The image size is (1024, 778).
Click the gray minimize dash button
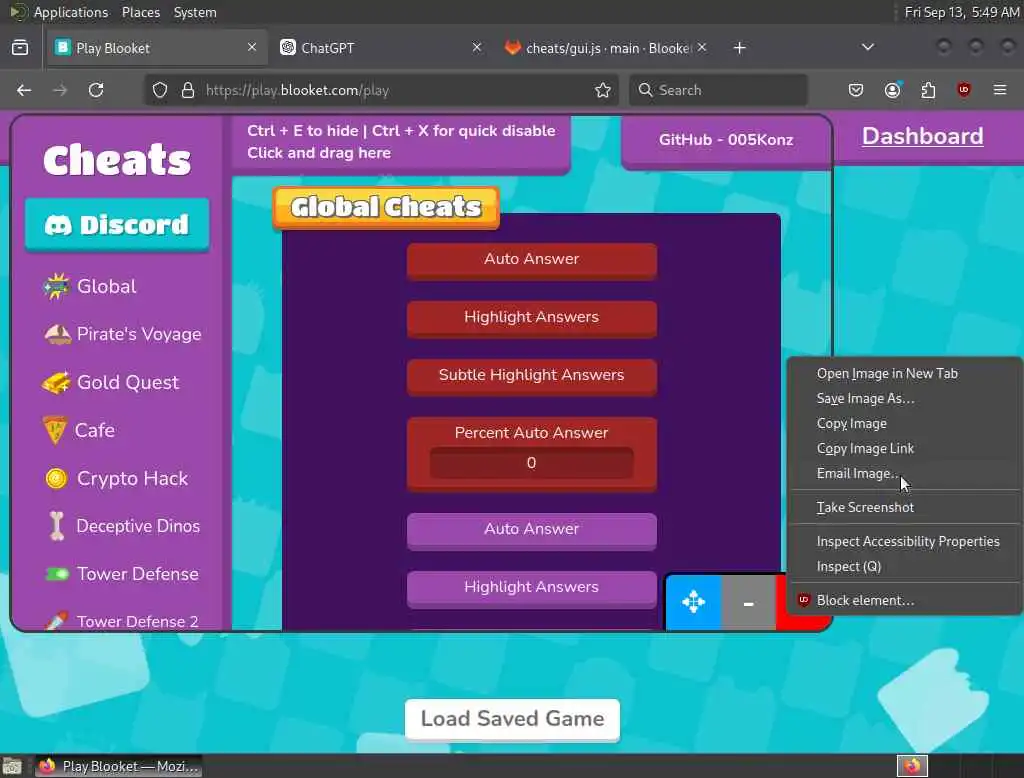pyautogui.click(x=748, y=603)
